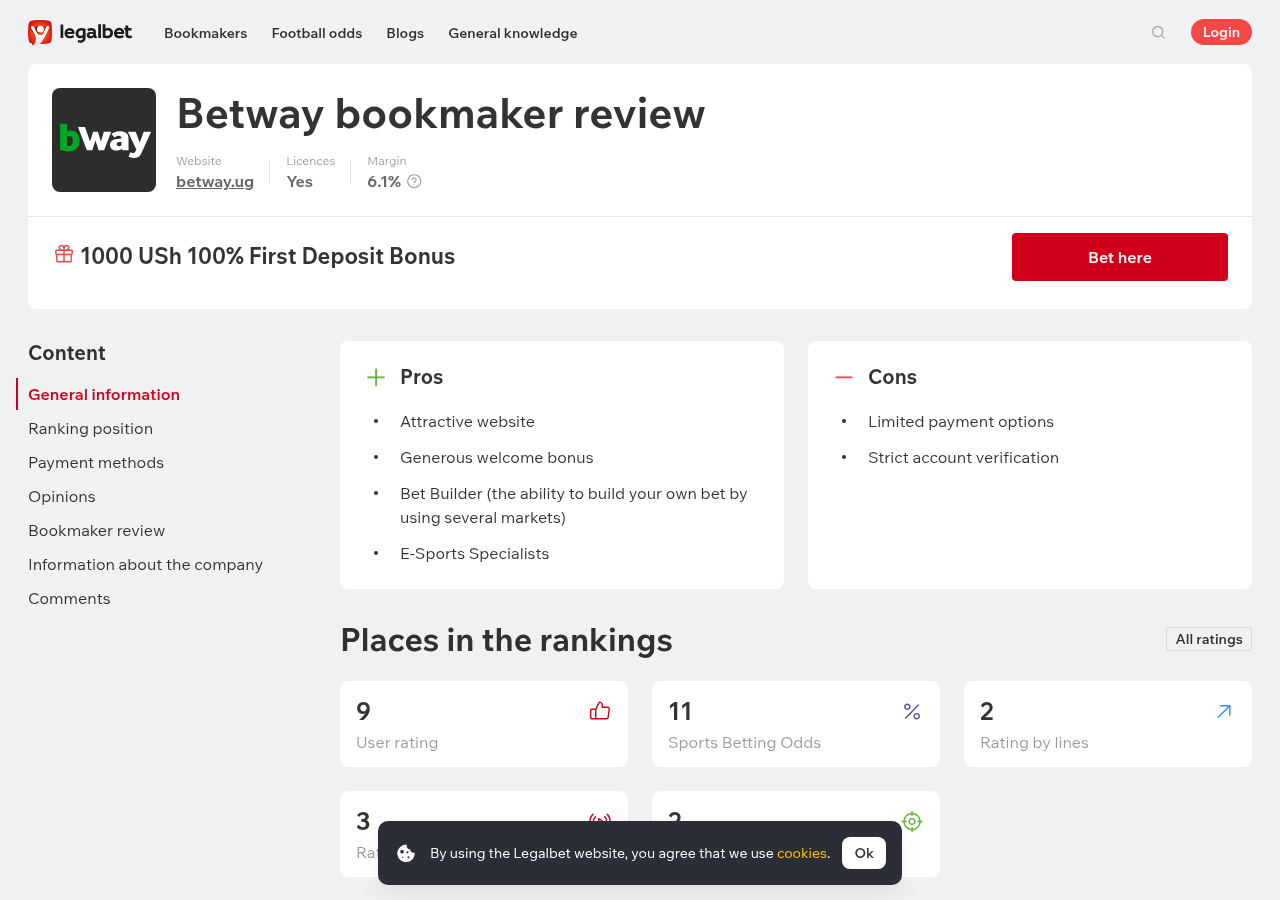Open the User rating card showing 9
The height and width of the screenshot is (900, 1280).
(x=484, y=724)
